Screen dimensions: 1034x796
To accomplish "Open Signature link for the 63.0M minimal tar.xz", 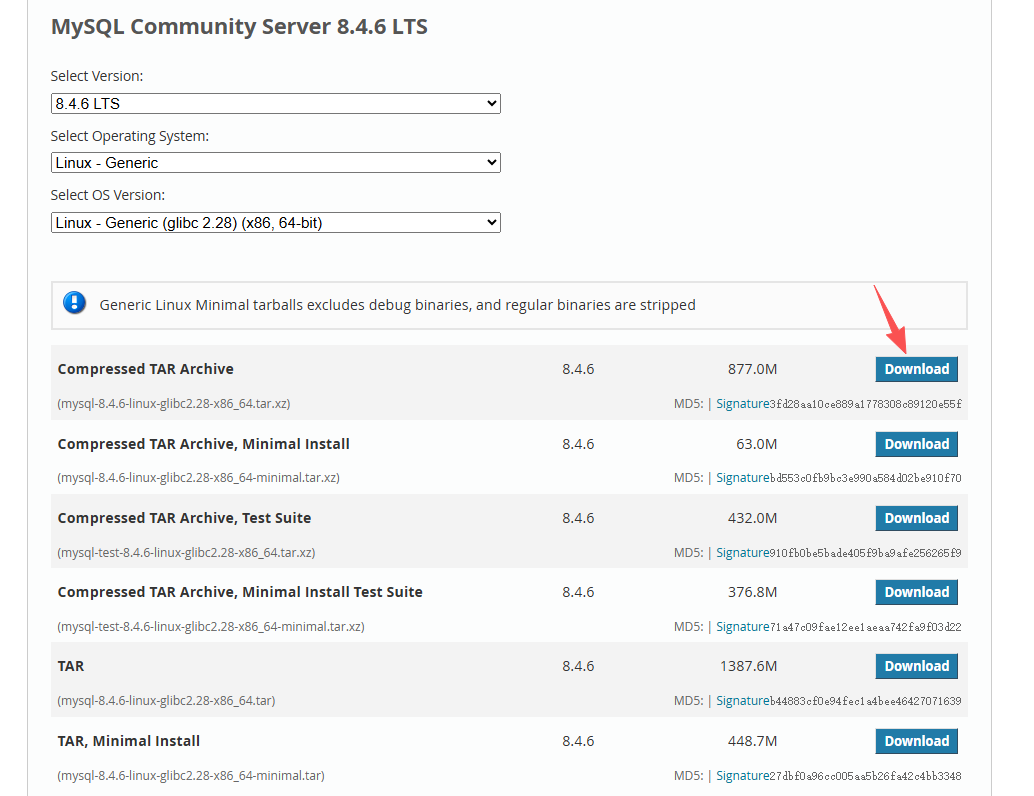I will pos(743,477).
